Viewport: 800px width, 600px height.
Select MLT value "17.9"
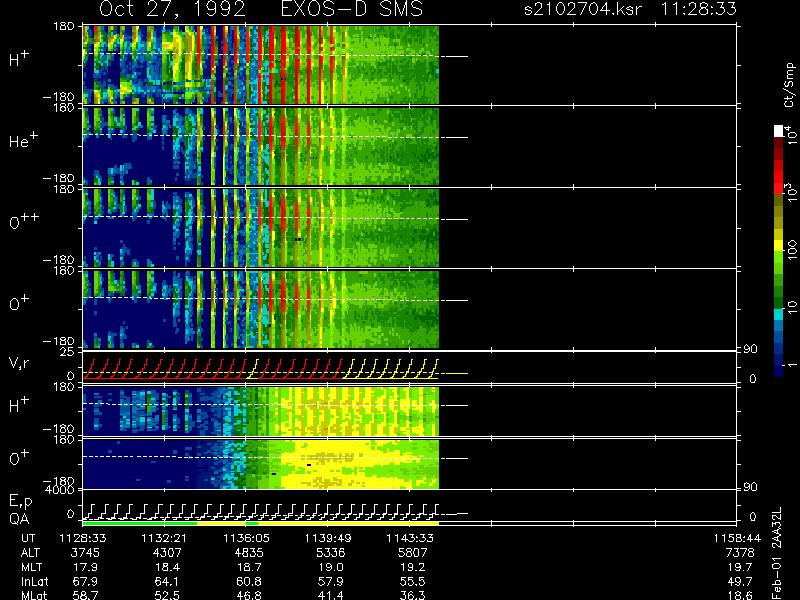[x=86, y=567]
